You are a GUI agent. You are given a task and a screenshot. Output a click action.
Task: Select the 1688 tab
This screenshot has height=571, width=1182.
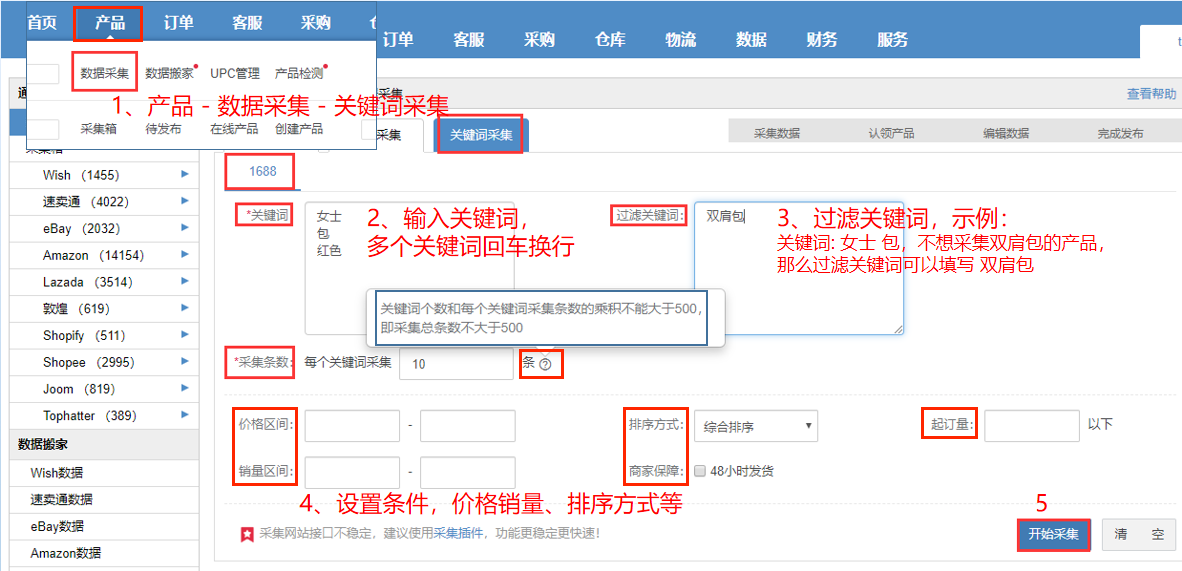click(262, 171)
